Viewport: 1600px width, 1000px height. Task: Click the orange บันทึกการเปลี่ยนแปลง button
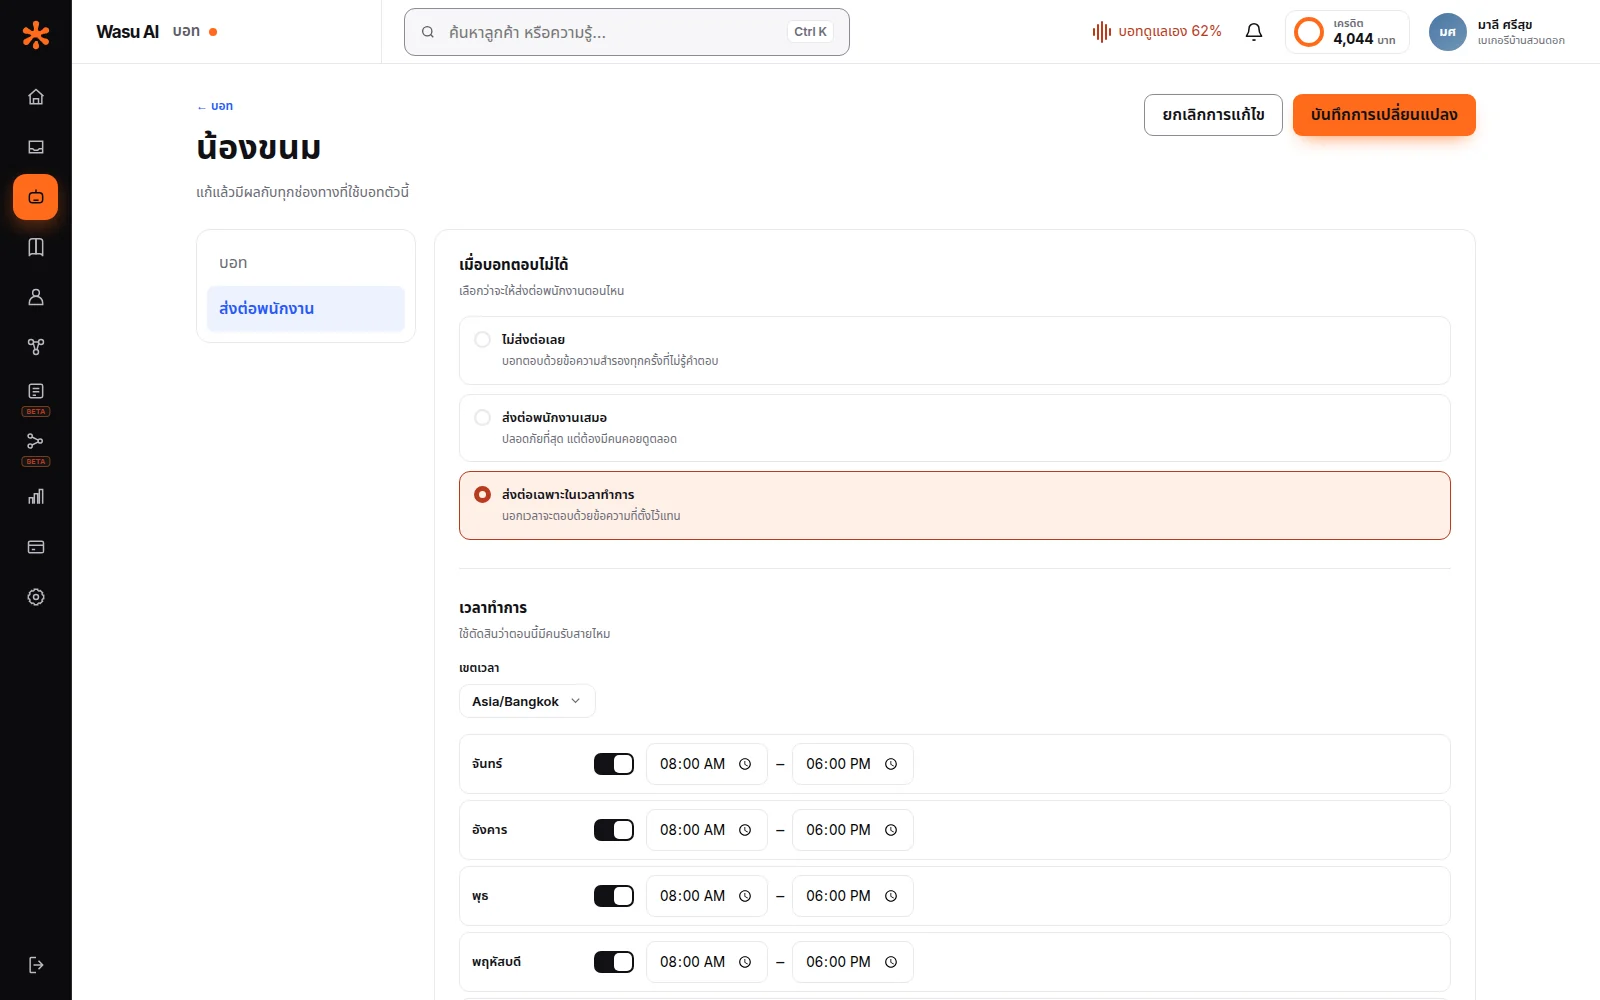tap(1384, 115)
